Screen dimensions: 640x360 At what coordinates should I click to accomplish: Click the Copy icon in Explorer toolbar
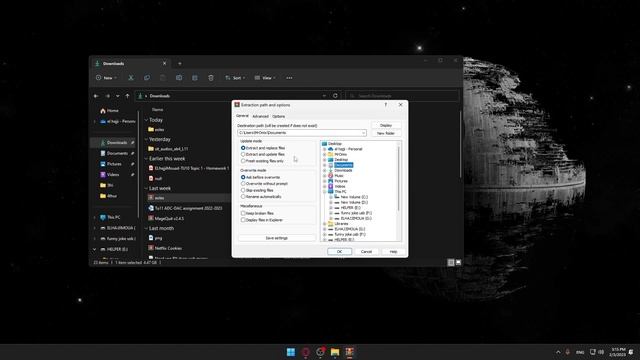(147, 78)
